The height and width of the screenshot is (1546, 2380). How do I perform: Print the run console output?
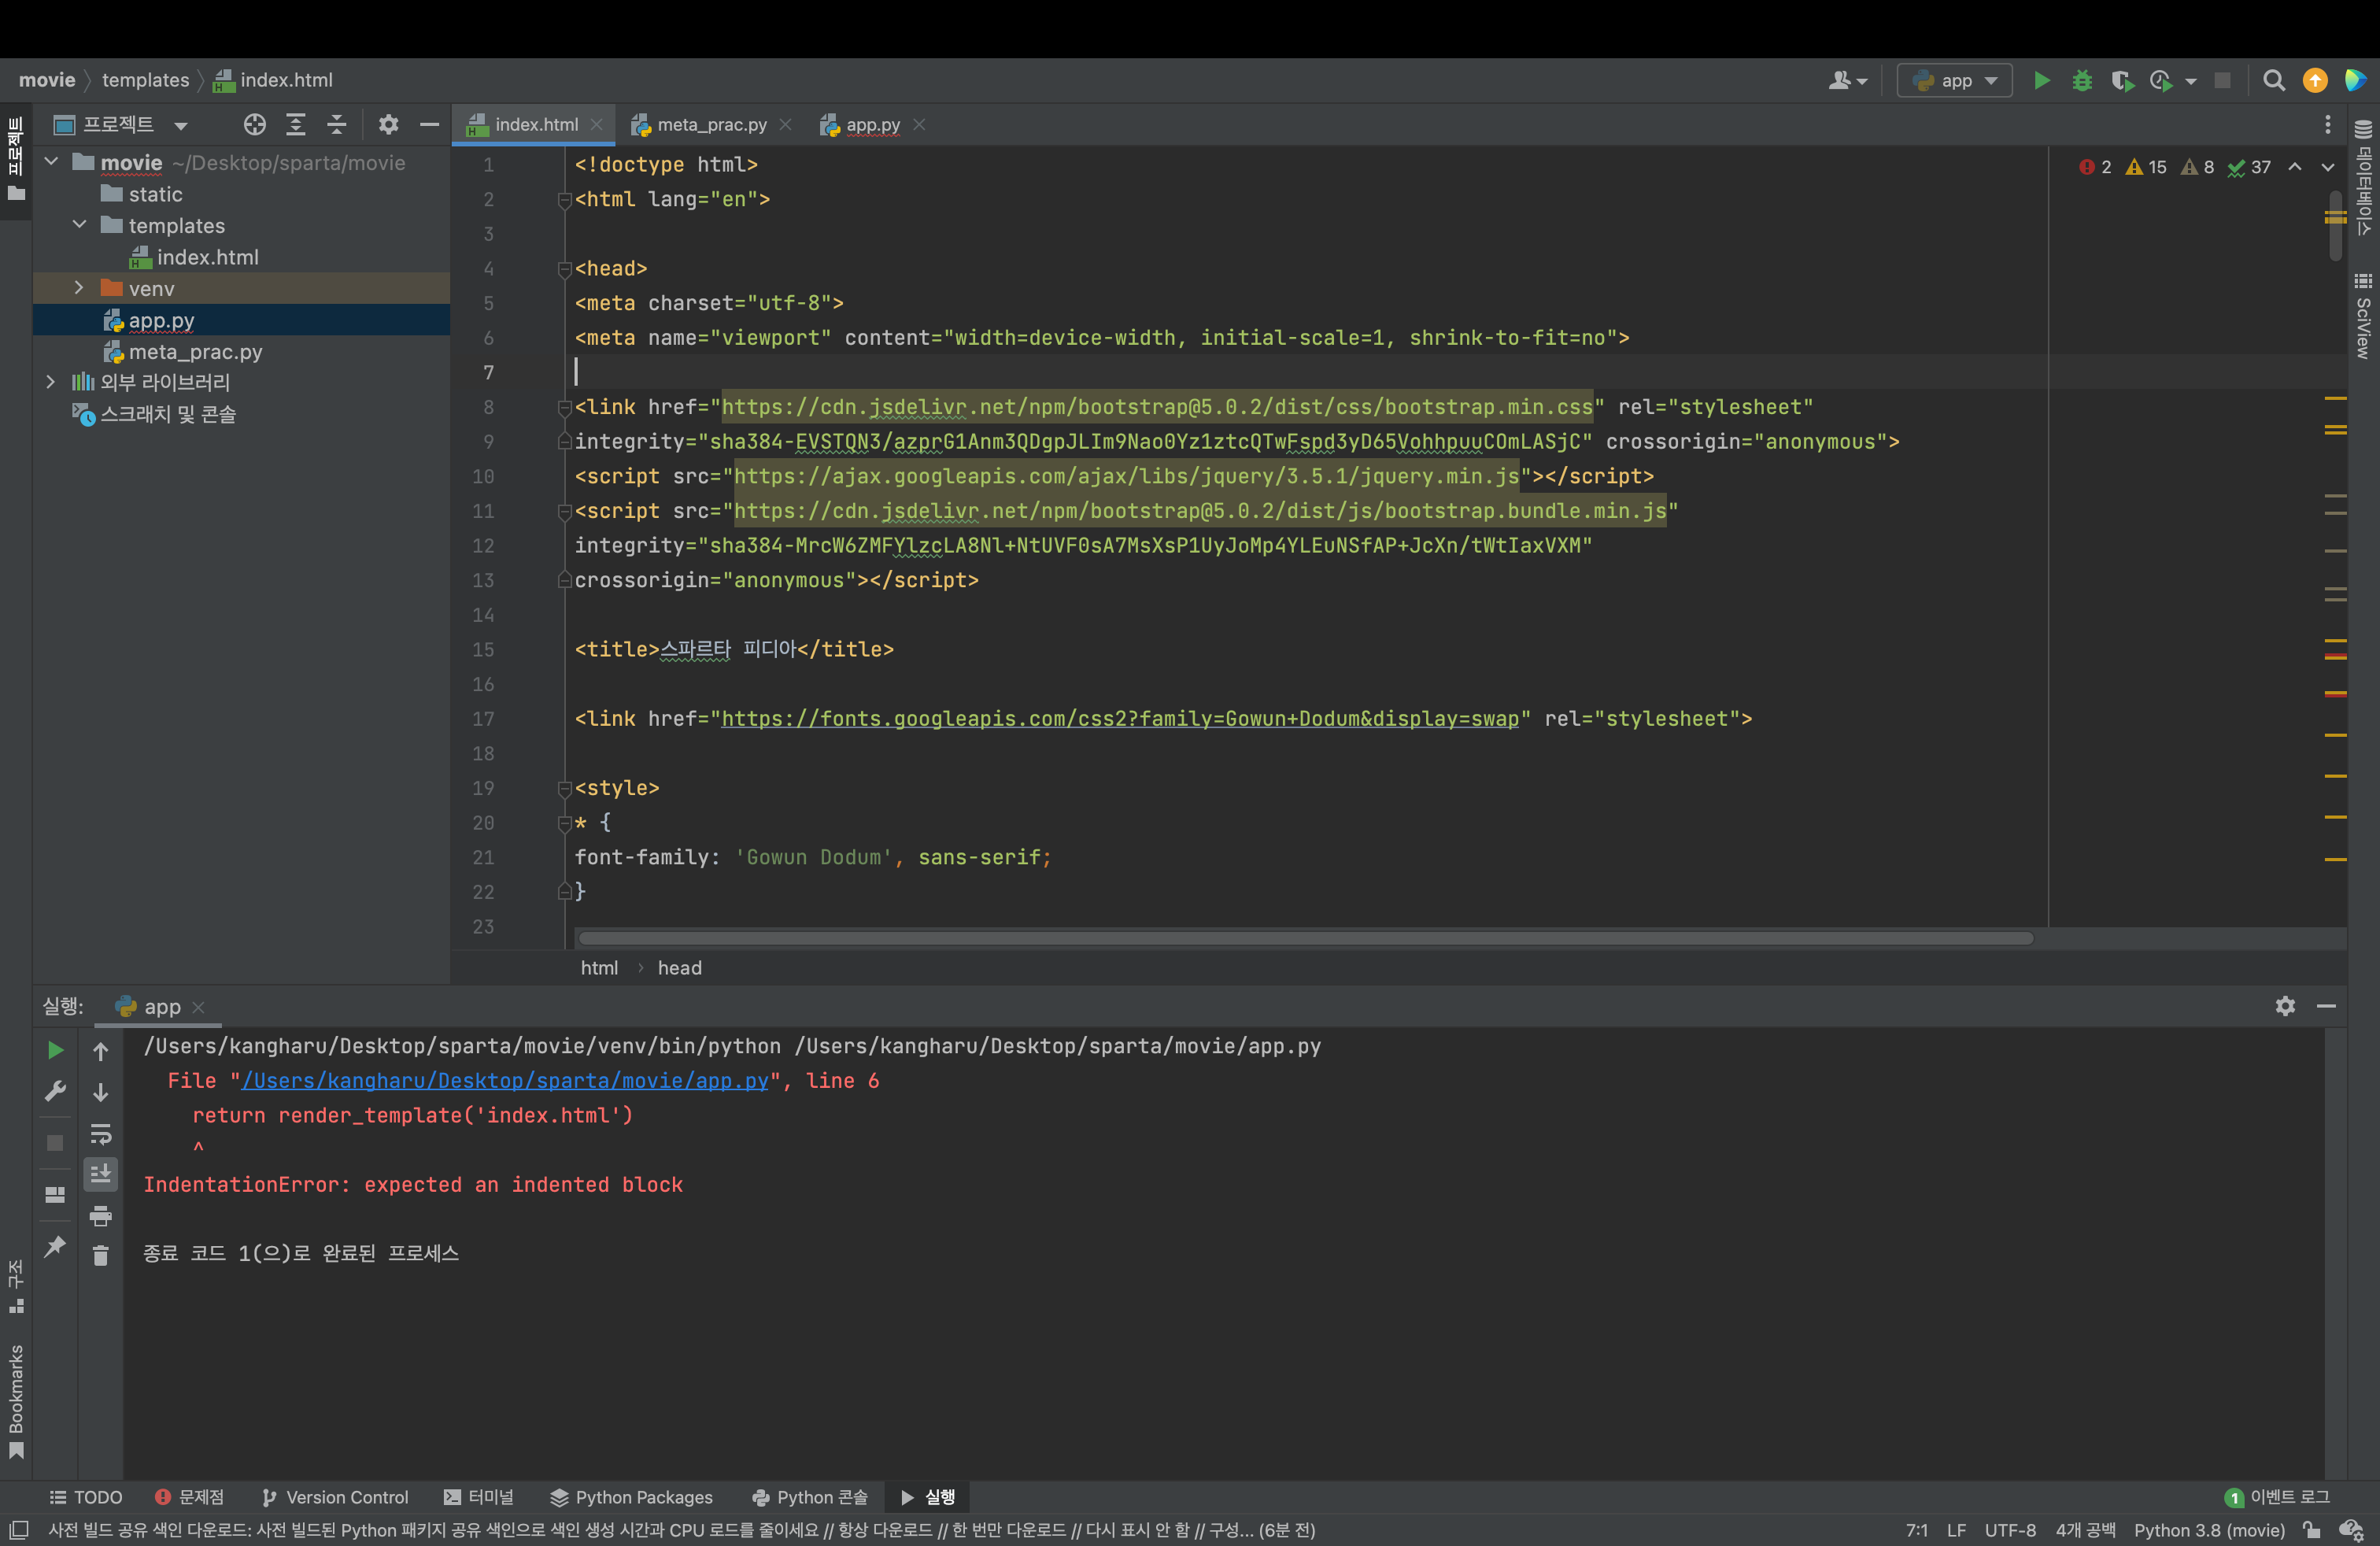tap(101, 1215)
